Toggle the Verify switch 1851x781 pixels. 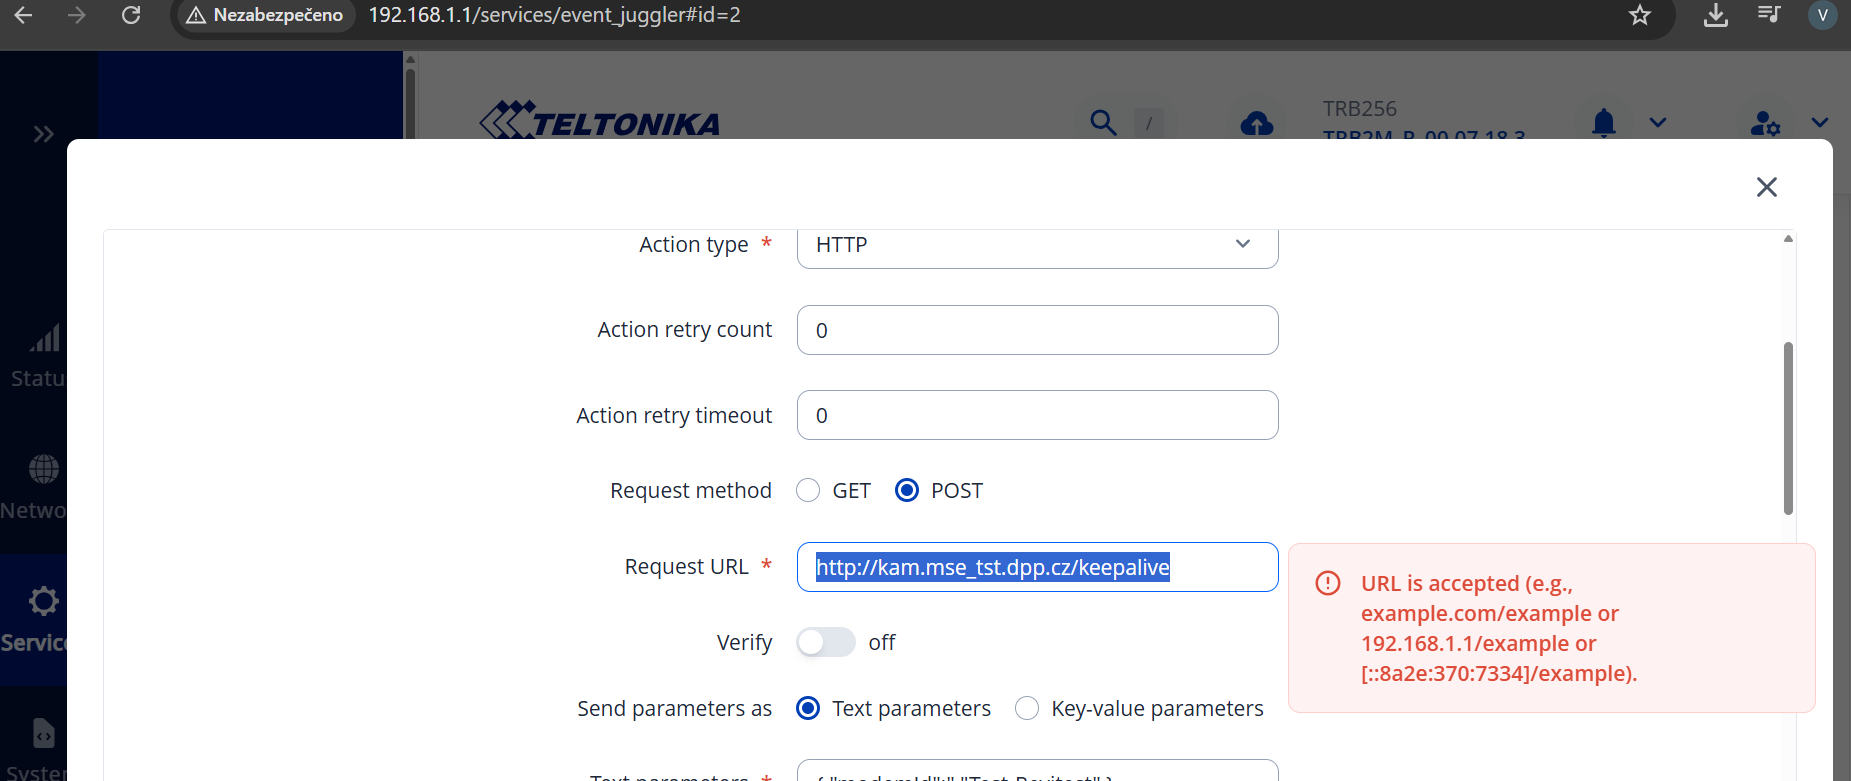[826, 642]
